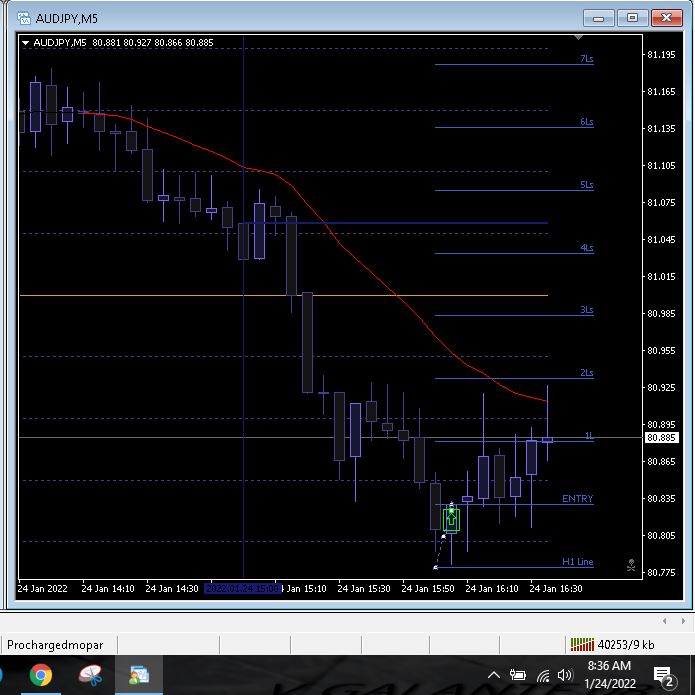Select the 7Ls level label

pyautogui.click(x=586, y=59)
